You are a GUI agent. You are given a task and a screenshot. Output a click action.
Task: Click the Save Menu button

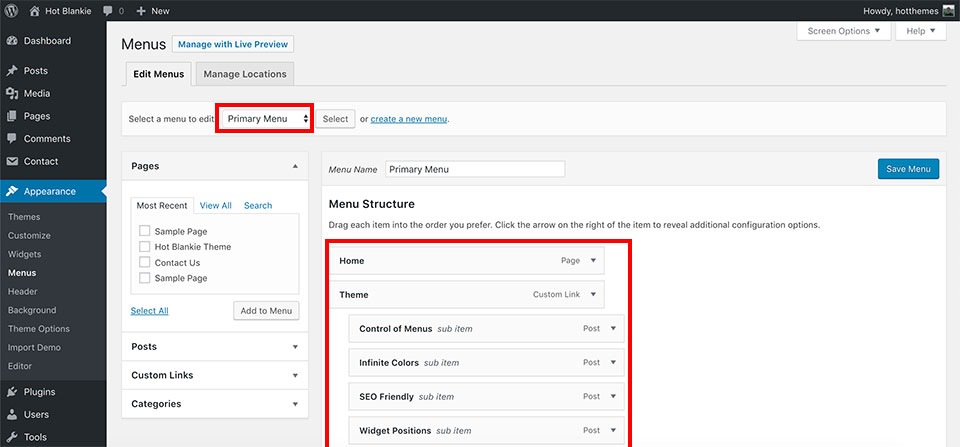click(908, 169)
